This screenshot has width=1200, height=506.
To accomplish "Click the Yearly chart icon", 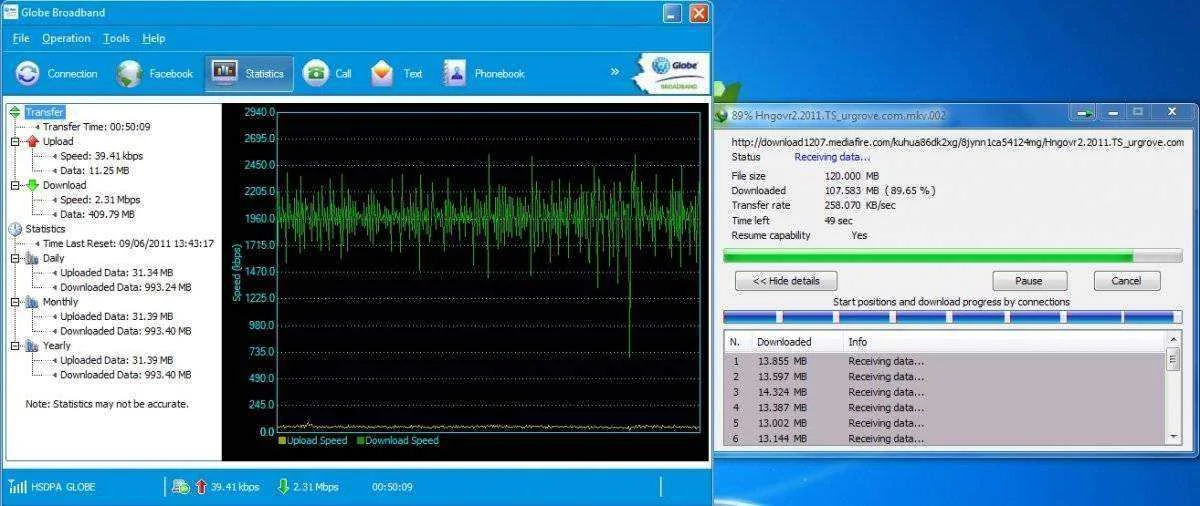I will 32,345.
